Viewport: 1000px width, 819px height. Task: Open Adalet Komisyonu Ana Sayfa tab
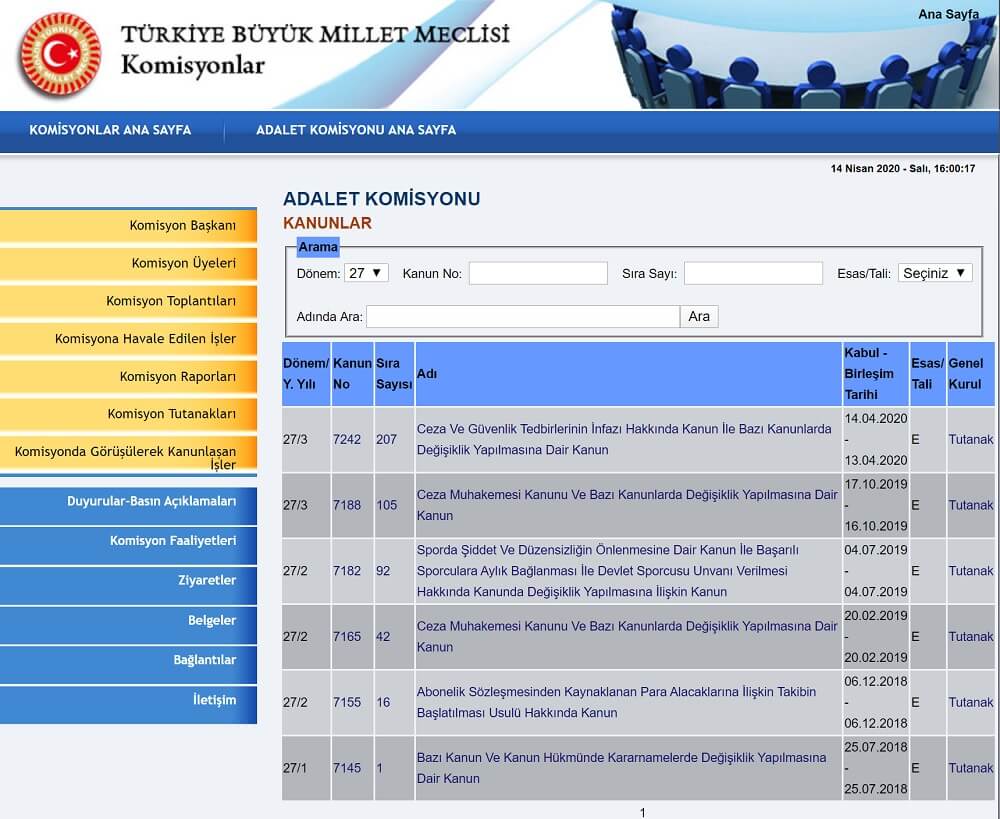[356, 130]
